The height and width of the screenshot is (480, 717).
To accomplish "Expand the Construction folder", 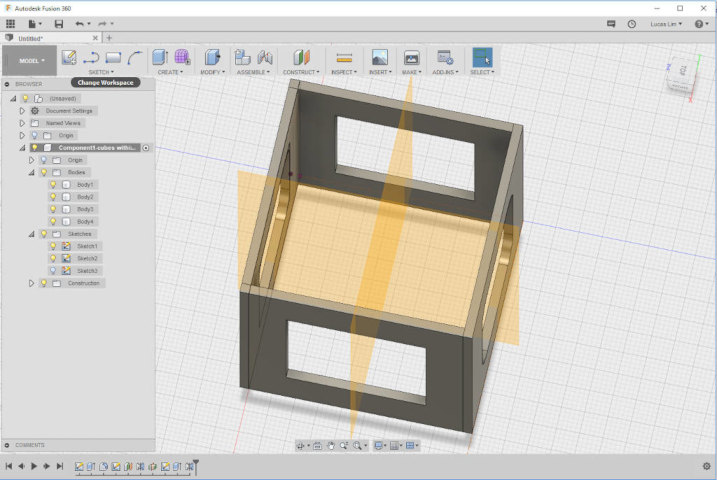I will pyautogui.click(x=31, y=283).
